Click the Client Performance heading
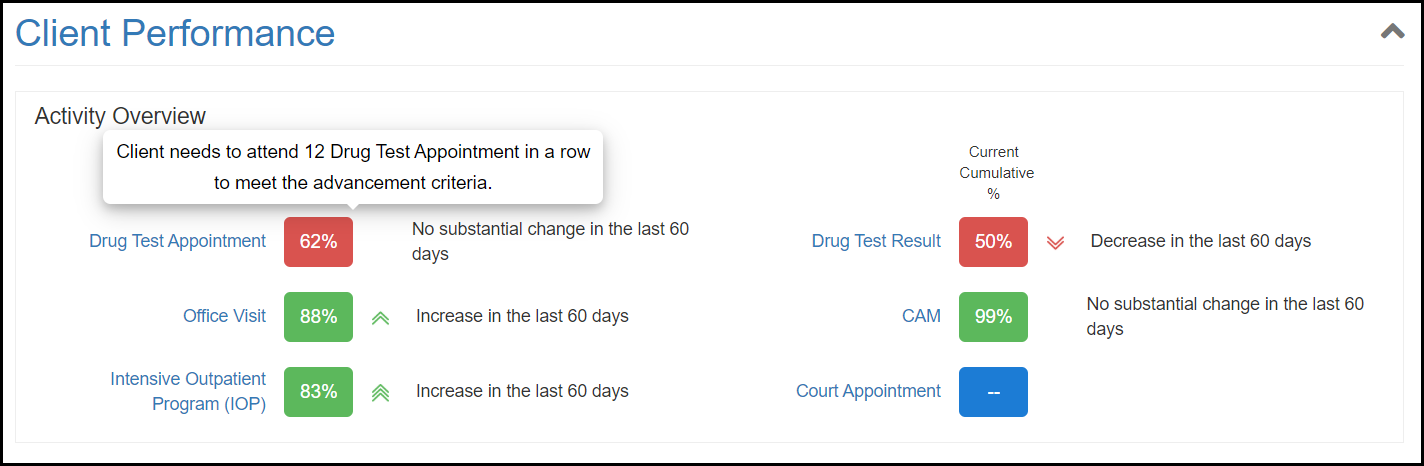 coord(175,33)
